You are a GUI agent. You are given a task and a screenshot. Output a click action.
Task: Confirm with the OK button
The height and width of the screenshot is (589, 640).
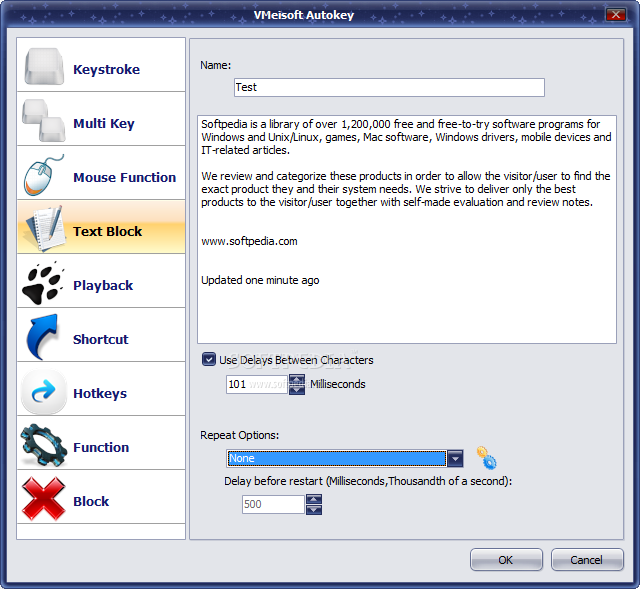[506, 560]
